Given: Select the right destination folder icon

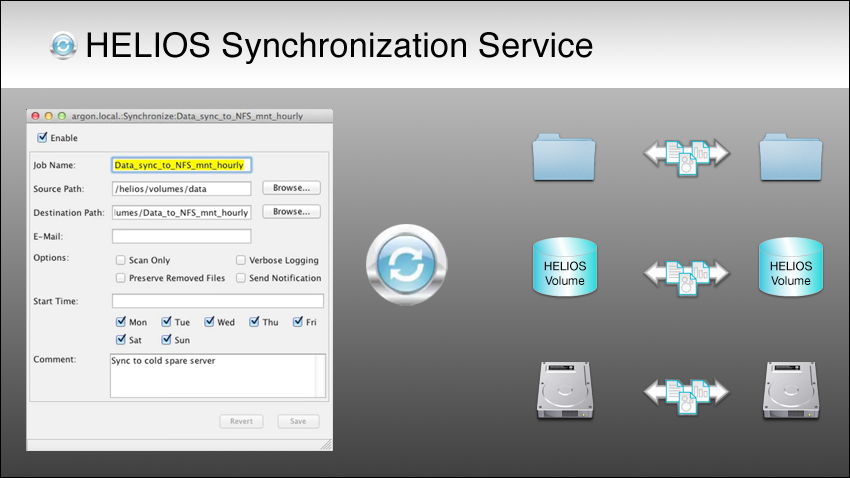Looking at the screenshot, I should coord(791,157).
